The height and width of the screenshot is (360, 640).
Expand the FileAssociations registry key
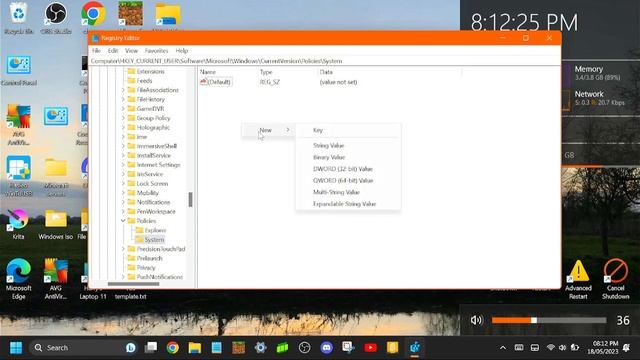click(x=123, y=90)
